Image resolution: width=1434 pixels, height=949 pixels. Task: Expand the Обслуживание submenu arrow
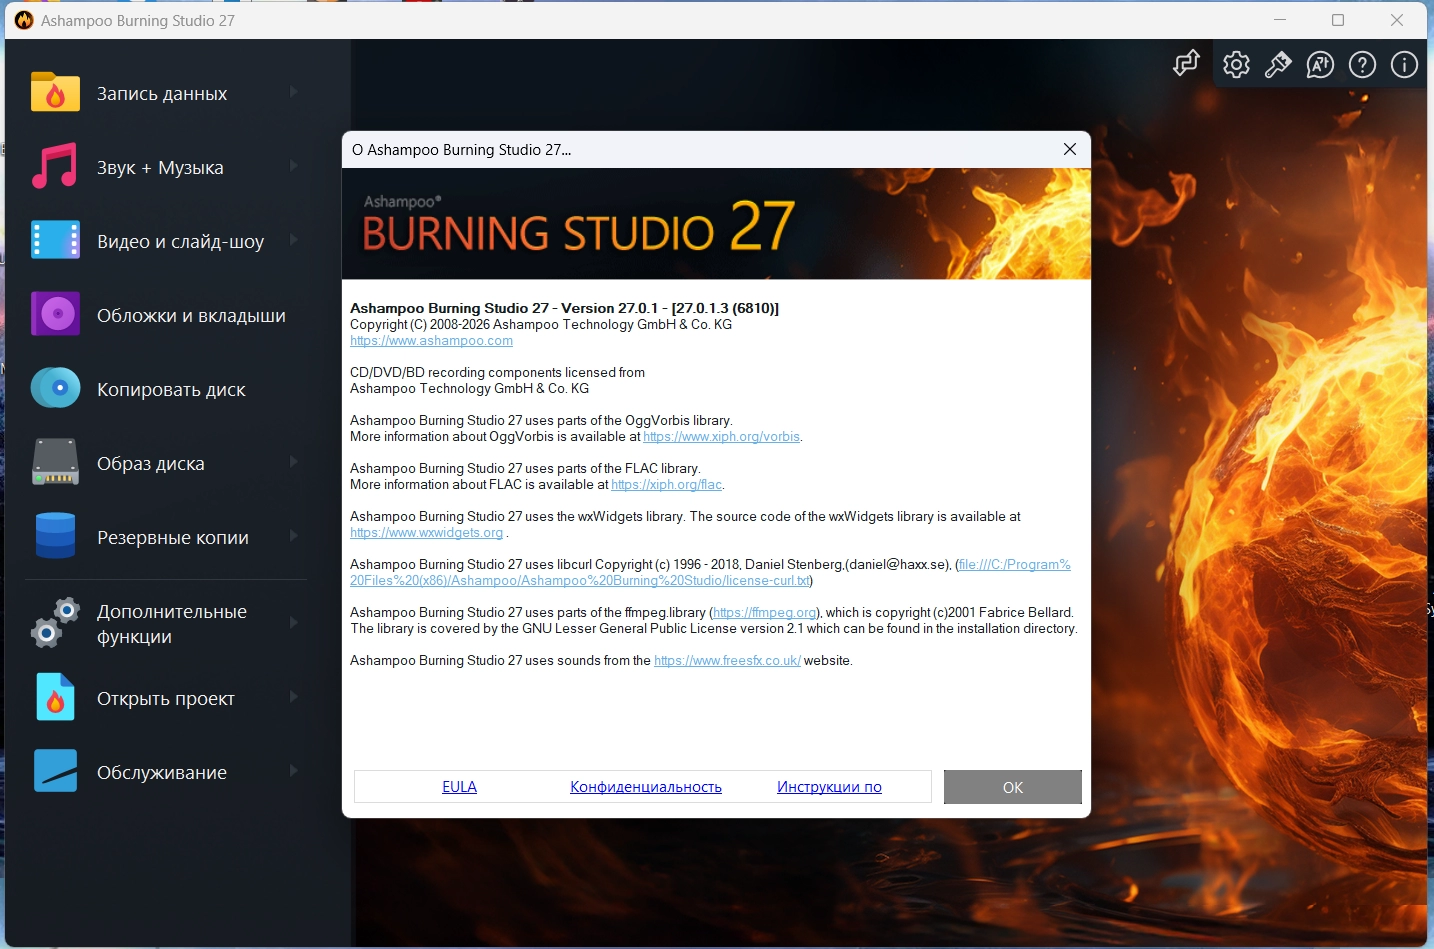pyautogui.click(x=293, y=771)
